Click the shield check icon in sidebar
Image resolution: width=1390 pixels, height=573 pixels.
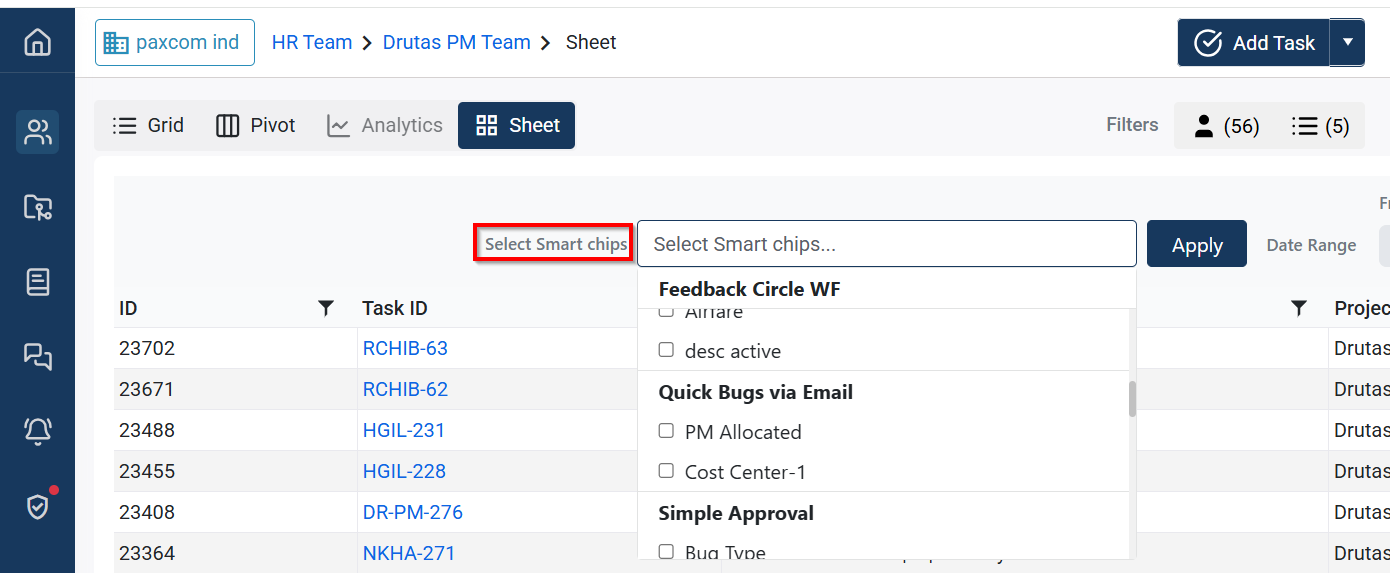[x=37, y=506]
